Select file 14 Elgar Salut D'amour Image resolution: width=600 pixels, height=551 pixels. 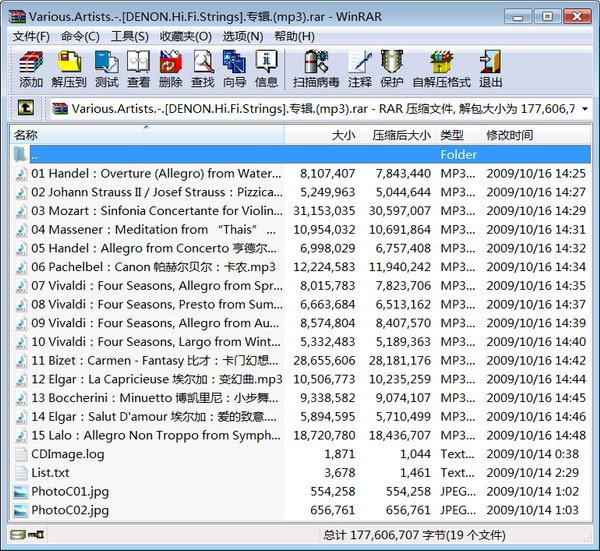301,417
